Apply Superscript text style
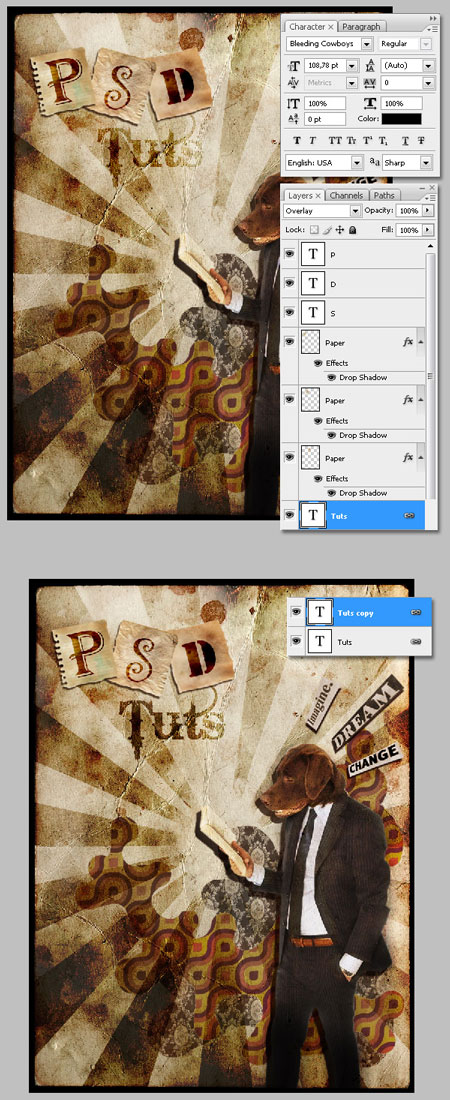Screen dimensions: 450x1100 pos(368,140)
